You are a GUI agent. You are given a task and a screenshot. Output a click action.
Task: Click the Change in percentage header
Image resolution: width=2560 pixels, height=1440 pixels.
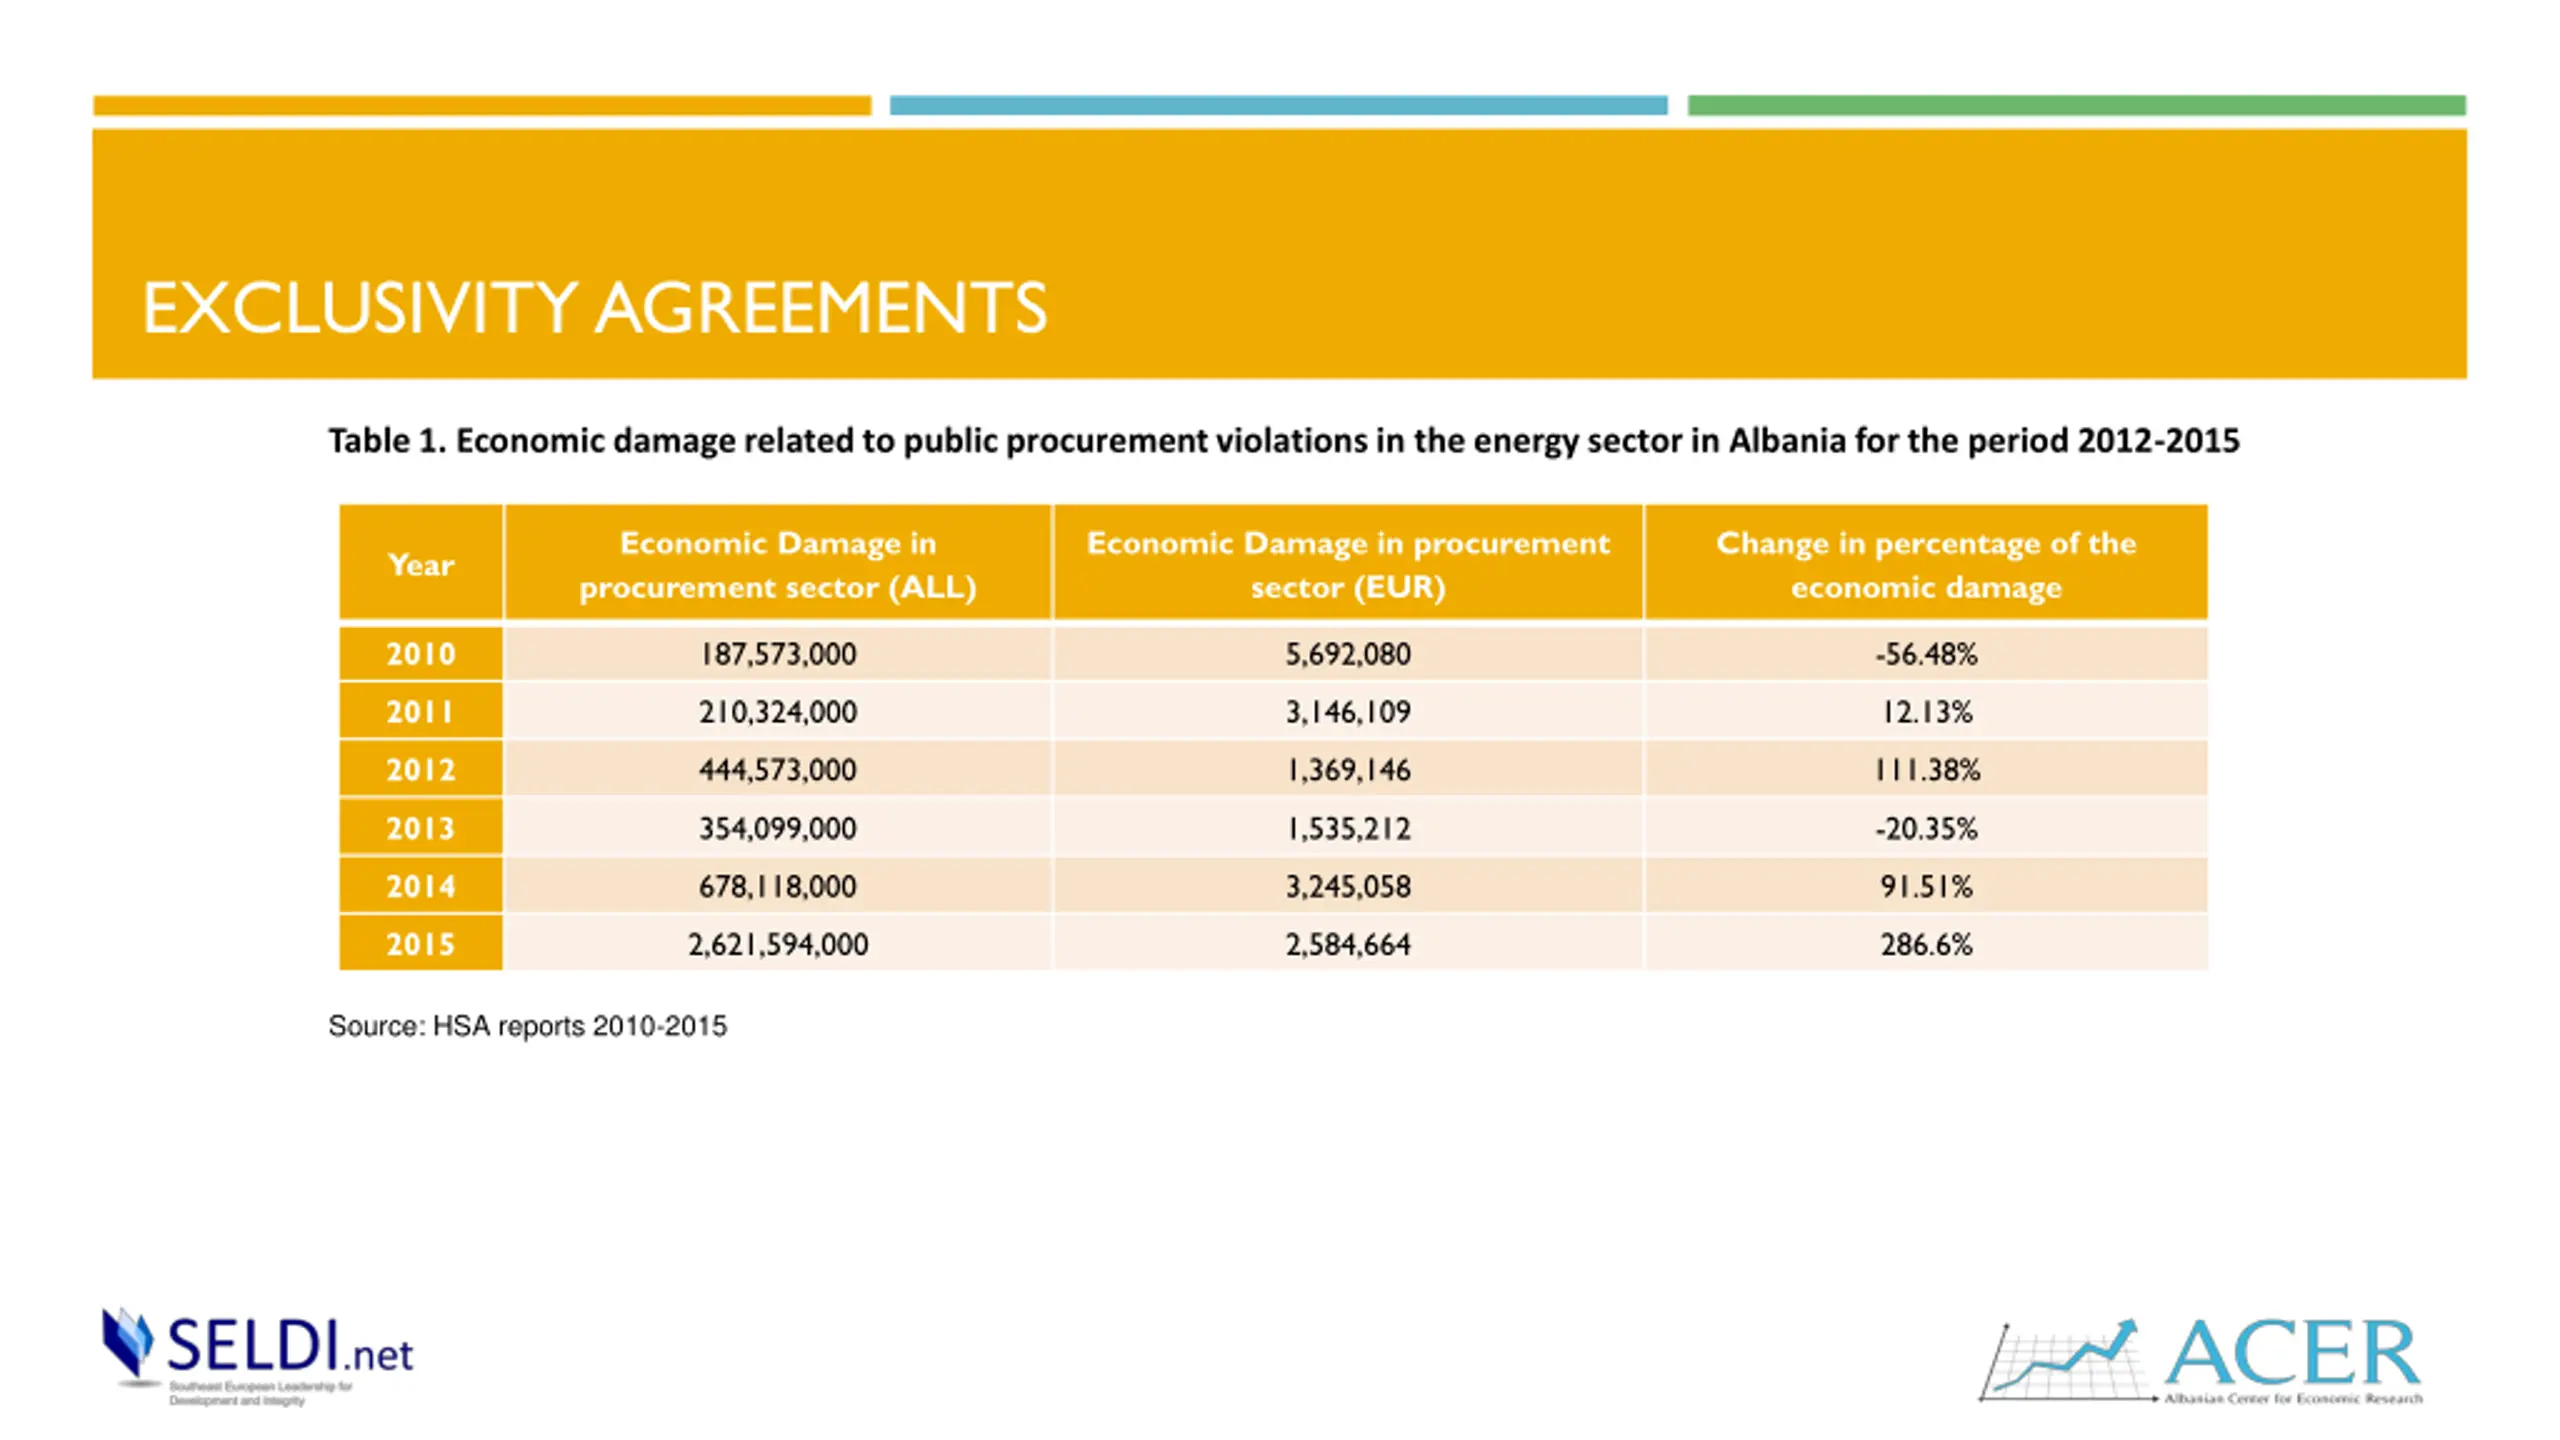[1926, 563]
